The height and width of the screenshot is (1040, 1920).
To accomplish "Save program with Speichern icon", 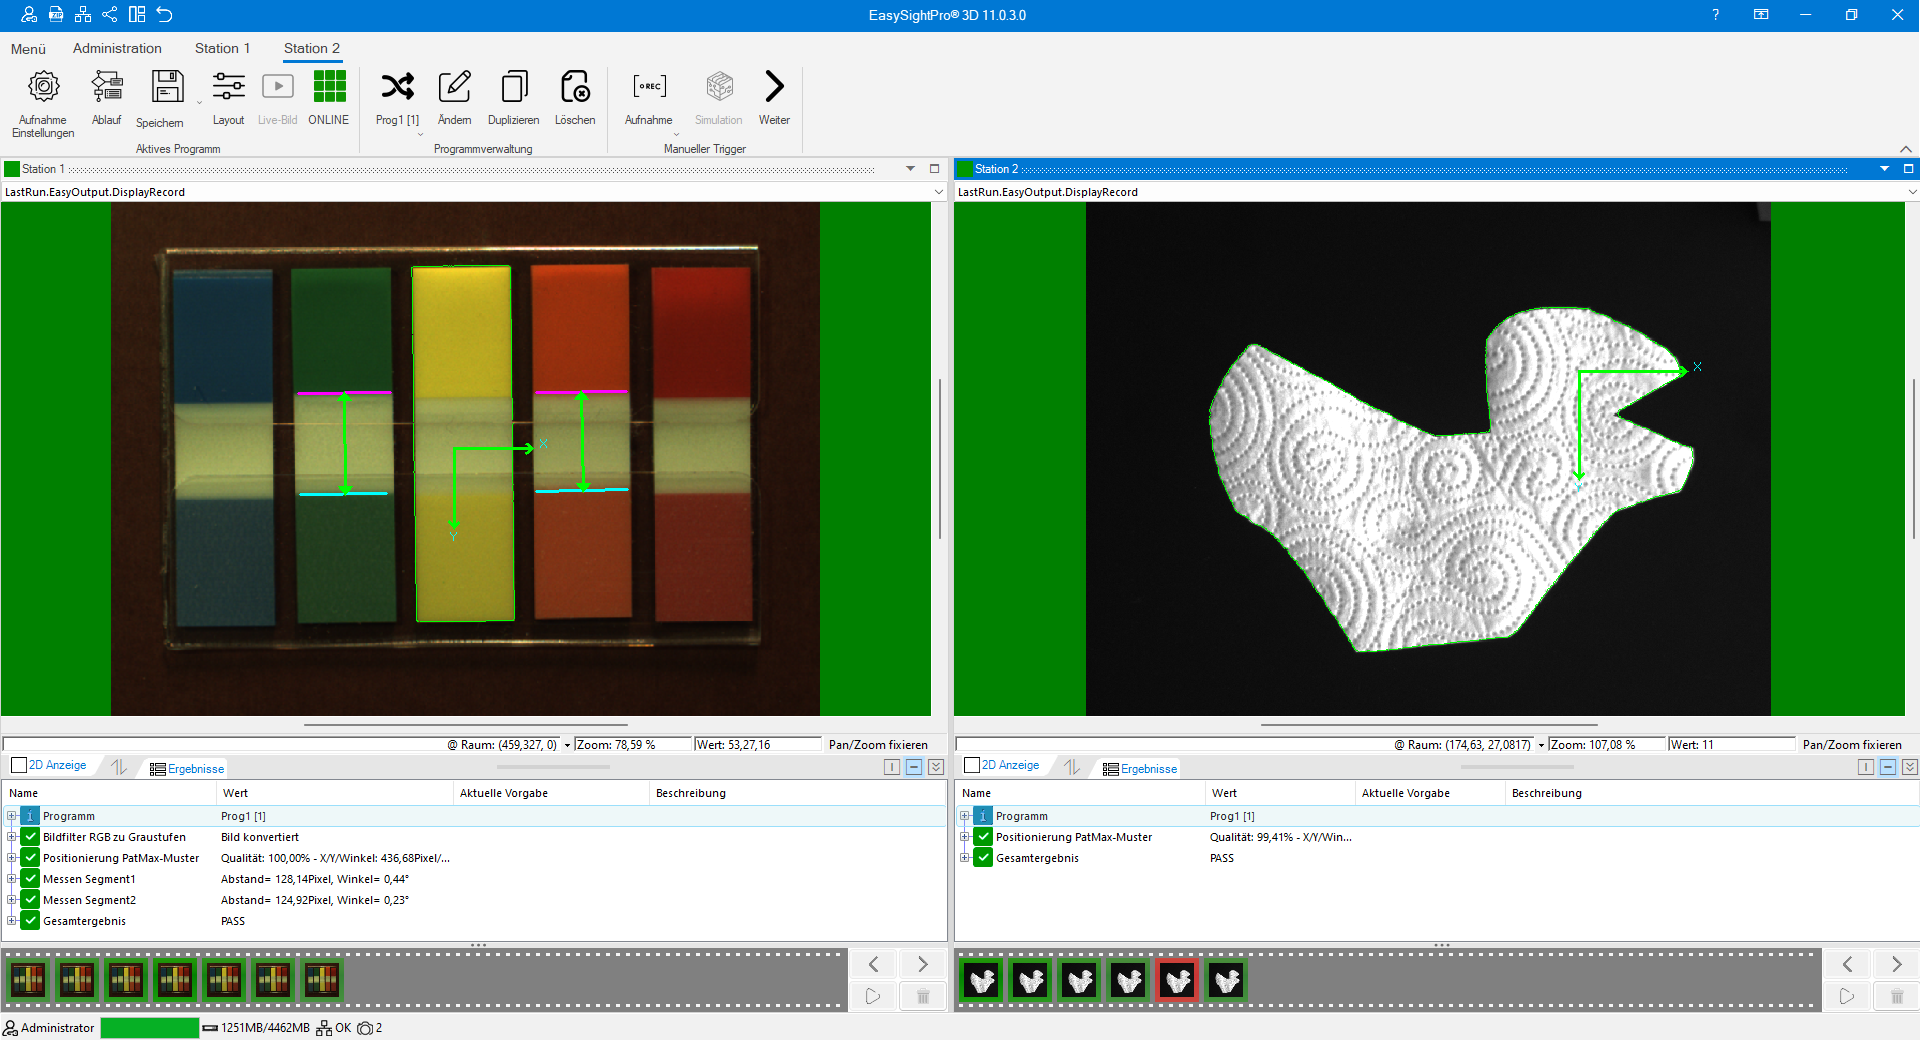I will (167, 88).
